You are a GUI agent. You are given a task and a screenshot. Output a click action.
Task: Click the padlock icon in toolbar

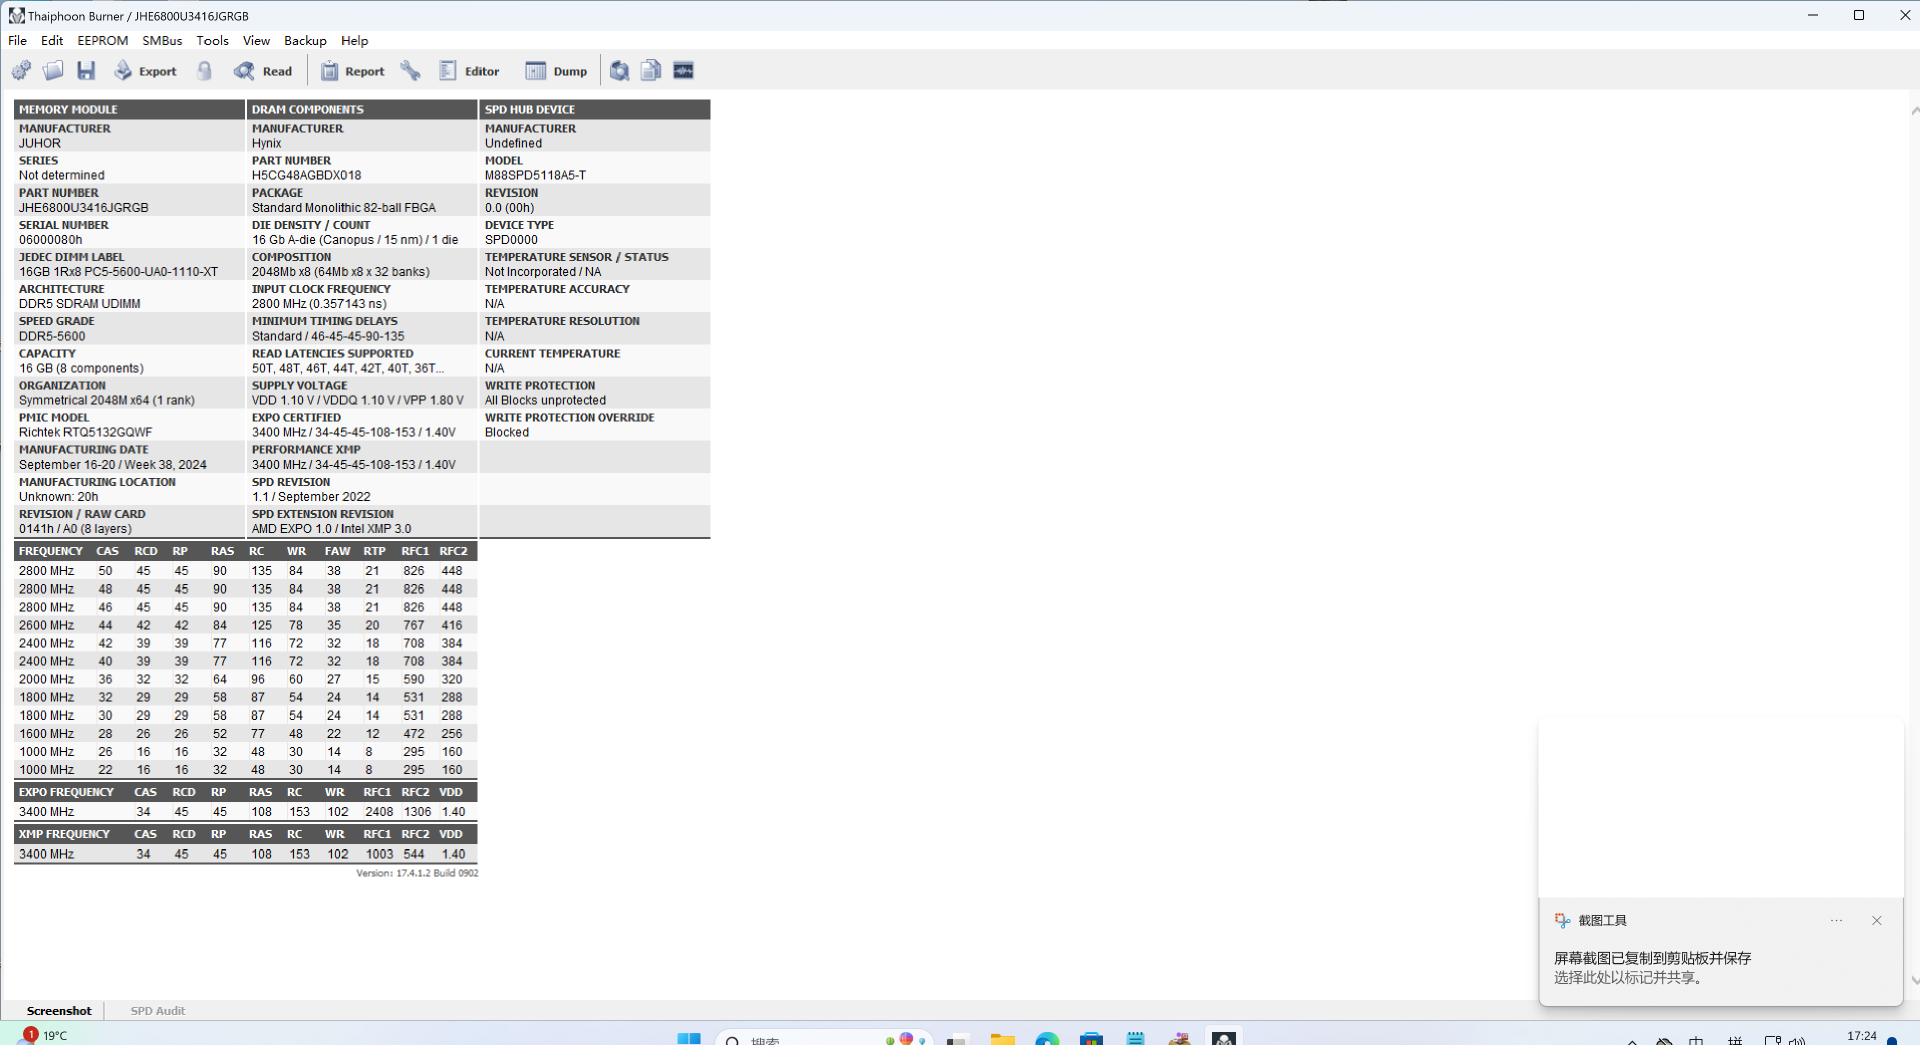[x=205, y=71]
